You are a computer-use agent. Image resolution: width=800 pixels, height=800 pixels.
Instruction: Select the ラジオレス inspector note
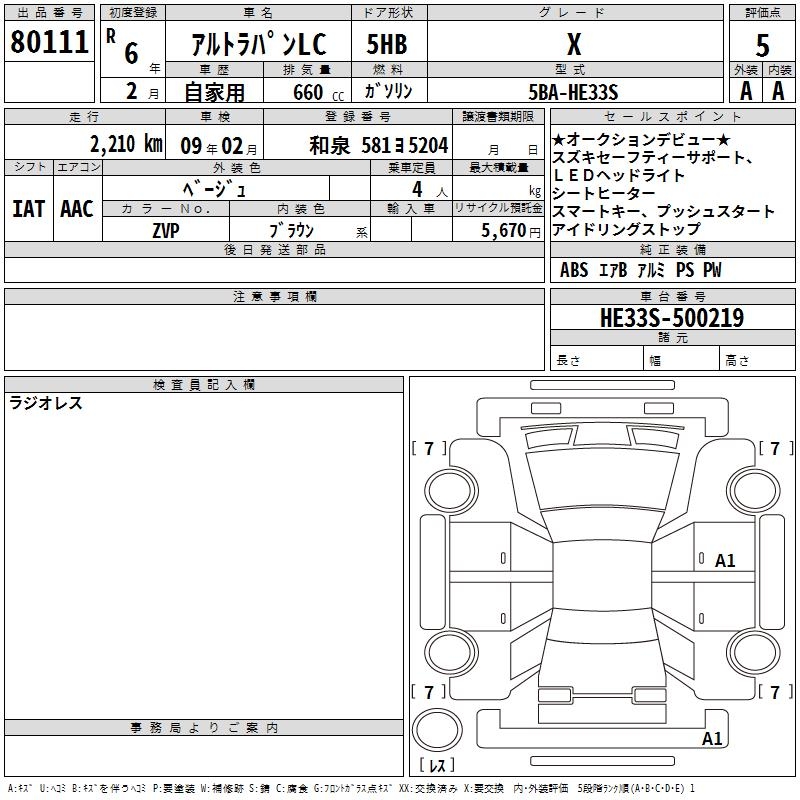46,403
